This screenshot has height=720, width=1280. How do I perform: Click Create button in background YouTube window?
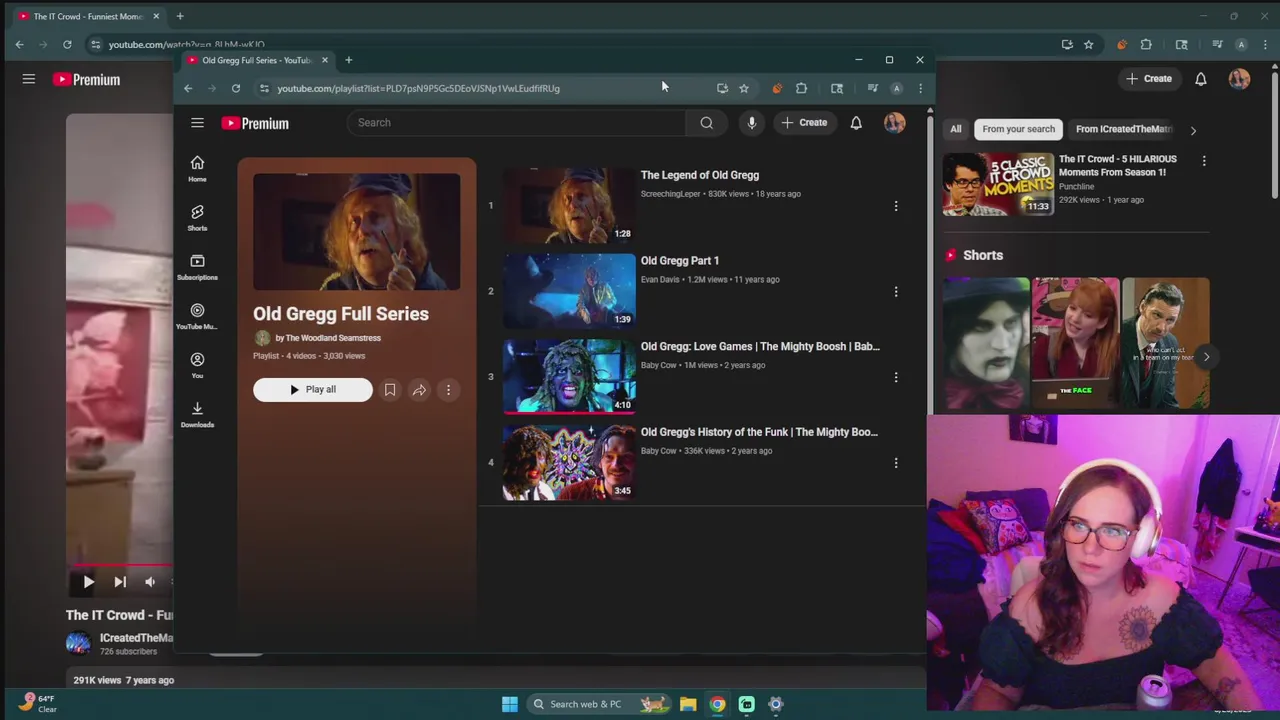pos(1148,78)
